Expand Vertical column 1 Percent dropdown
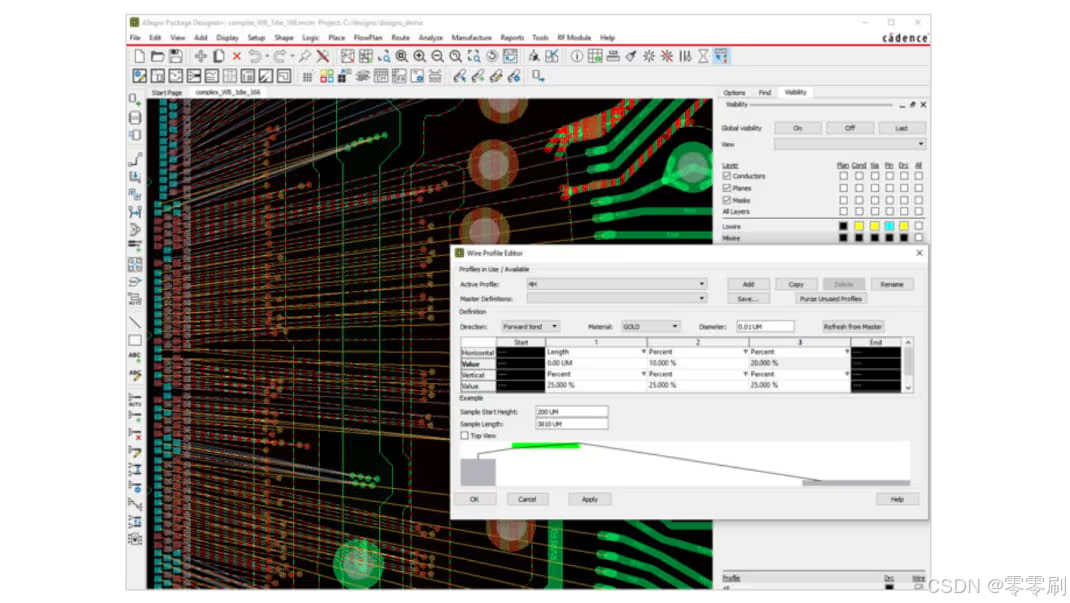Viewport: 1070px width, 603px height. (643, 374)
